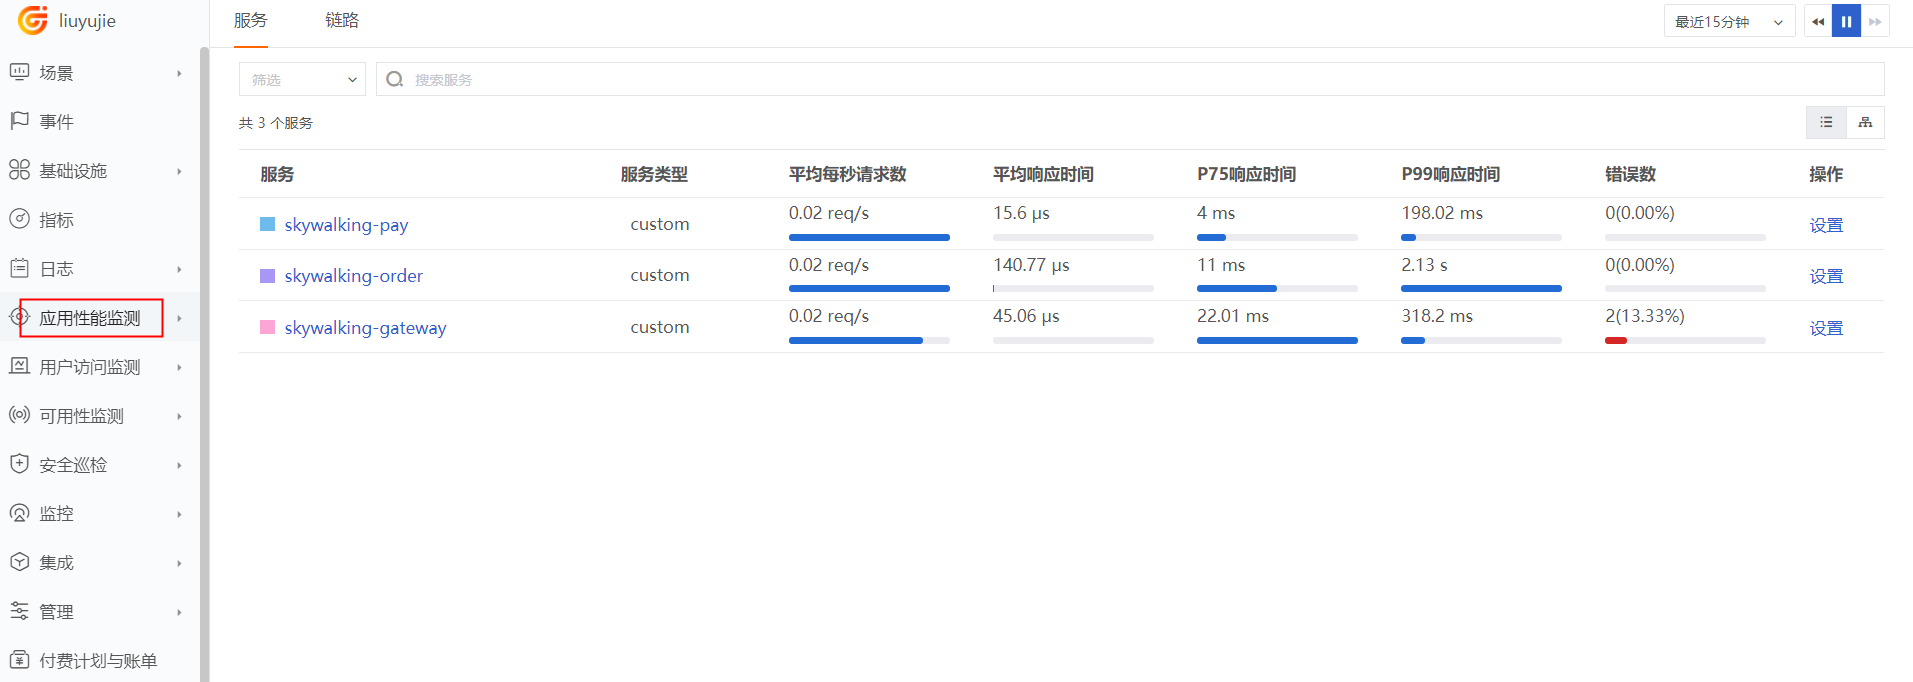Open skywalking-gateway service link
The image size is (1913, 682).
pos(365,328)
